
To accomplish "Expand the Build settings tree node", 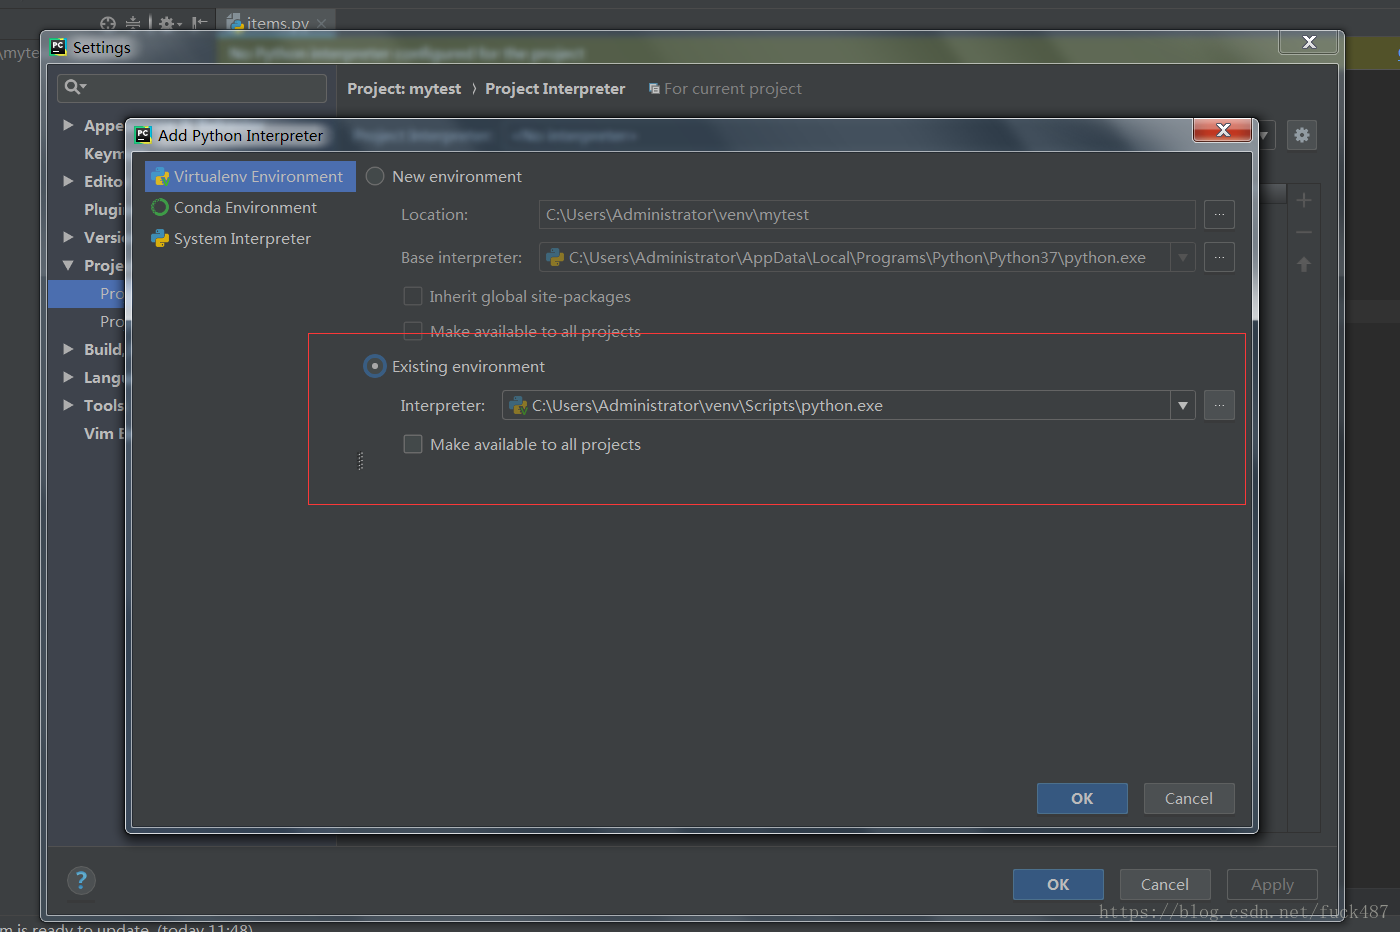I will pyautogui.click(x=68, y=349).
